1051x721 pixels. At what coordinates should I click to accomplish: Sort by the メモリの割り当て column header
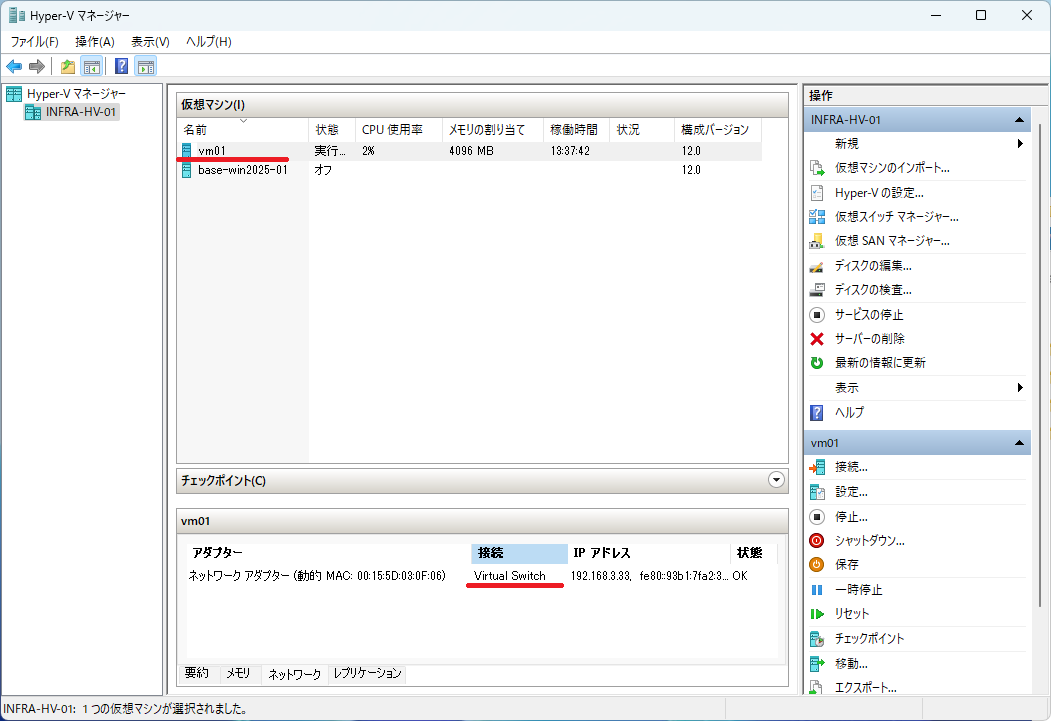tap(493, 129)
